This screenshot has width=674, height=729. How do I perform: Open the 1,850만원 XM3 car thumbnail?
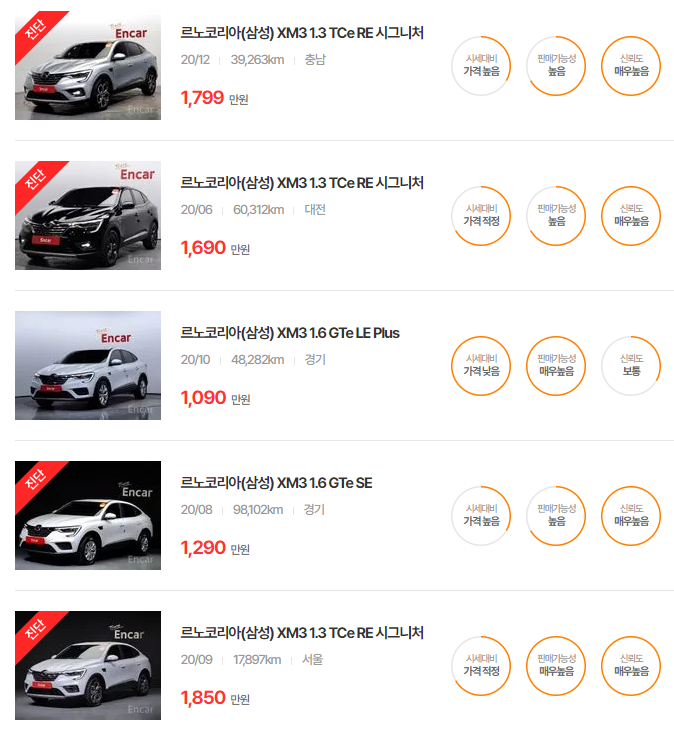click(88, 665)
